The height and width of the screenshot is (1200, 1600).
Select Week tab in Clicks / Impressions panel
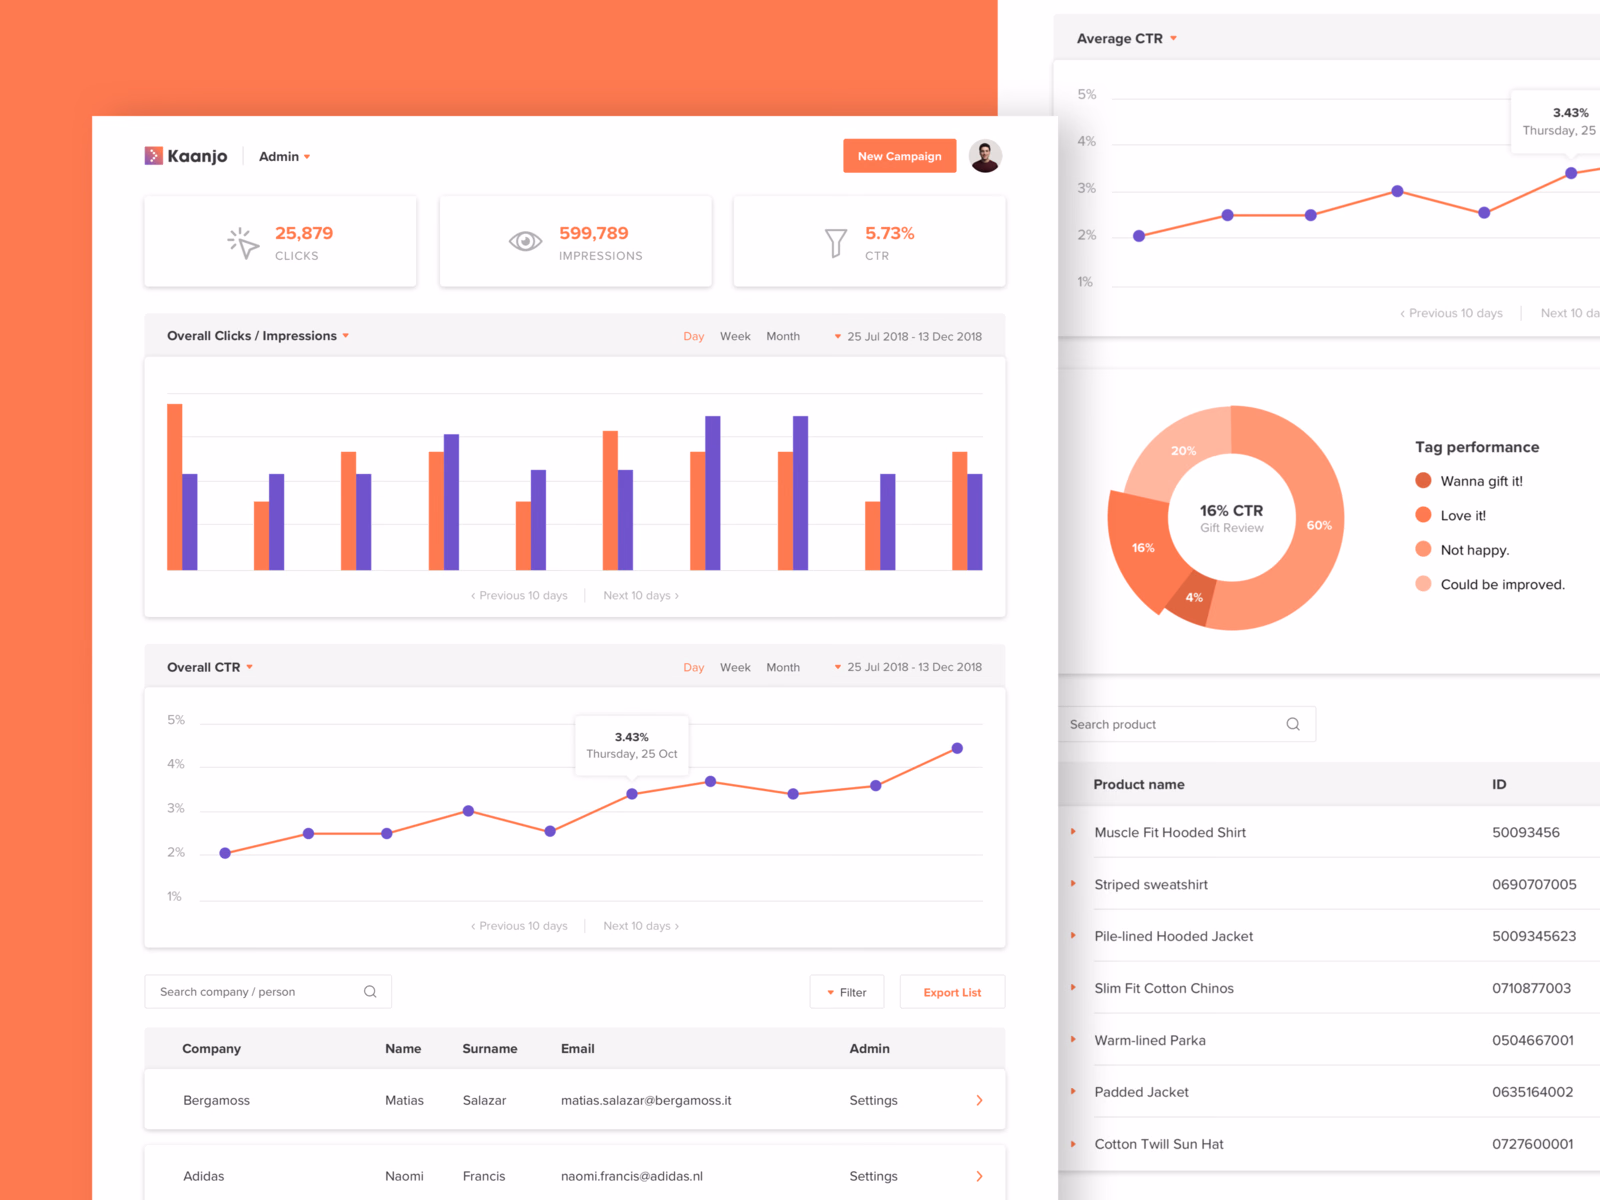coord(735,336)
